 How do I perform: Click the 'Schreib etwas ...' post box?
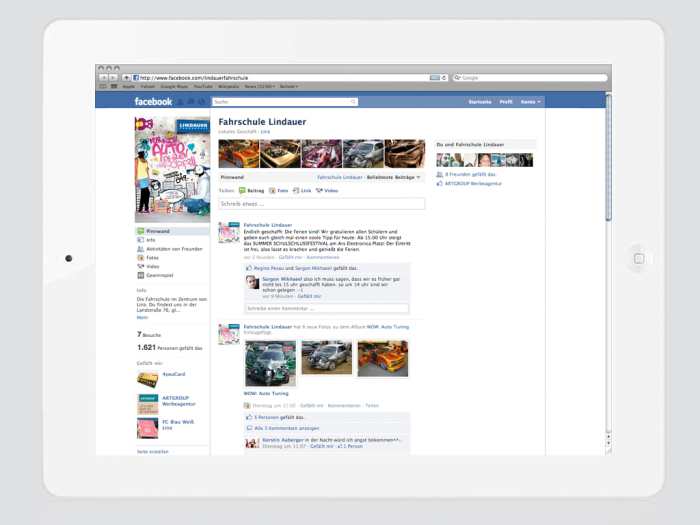pos(321,204)
